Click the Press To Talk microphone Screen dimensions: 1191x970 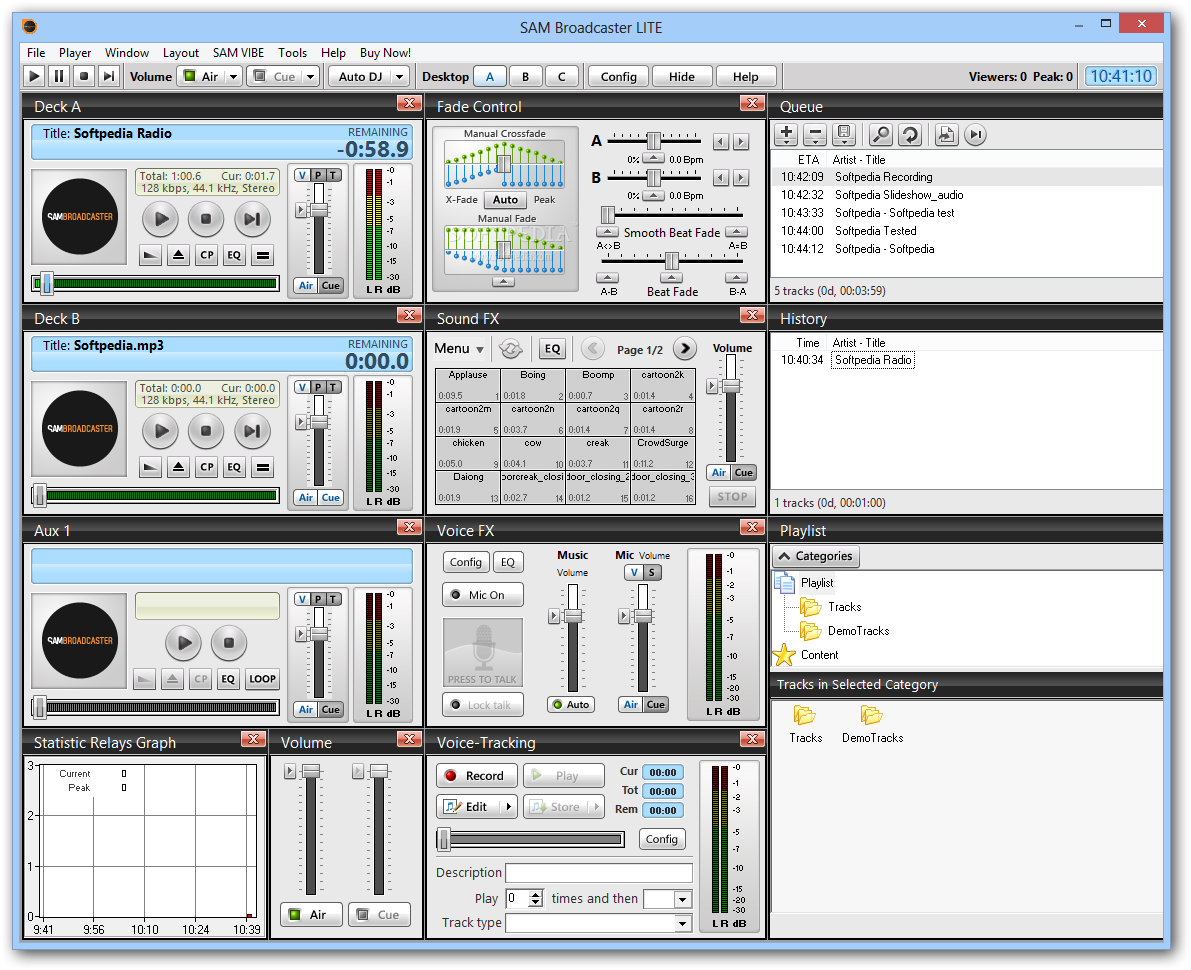pos(482,652)
